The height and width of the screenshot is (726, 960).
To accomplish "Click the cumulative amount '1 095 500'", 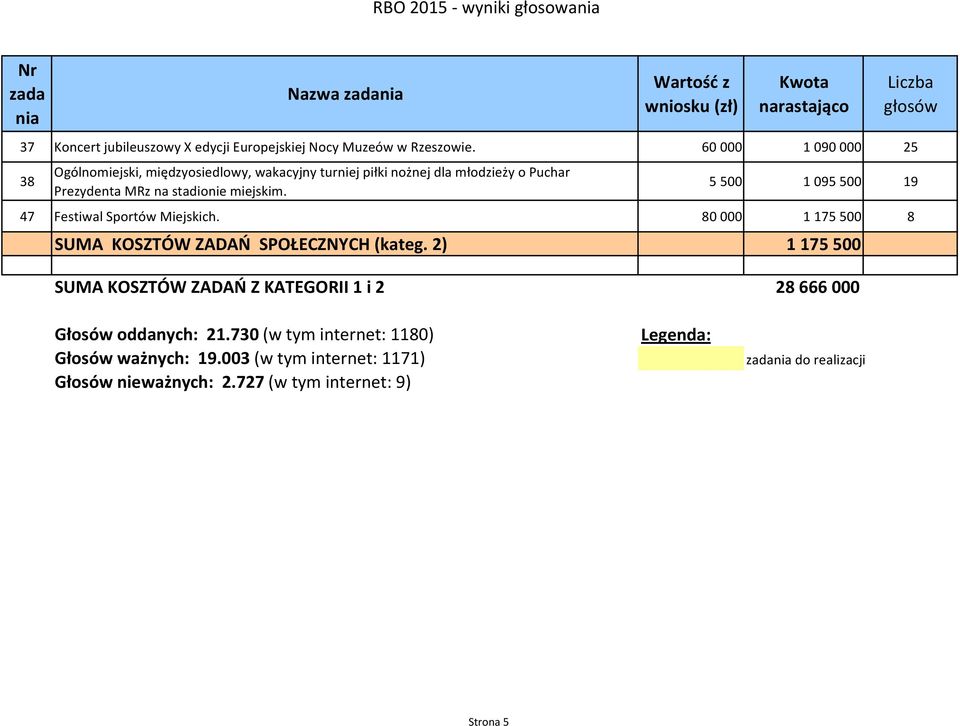I will [832, 181].
